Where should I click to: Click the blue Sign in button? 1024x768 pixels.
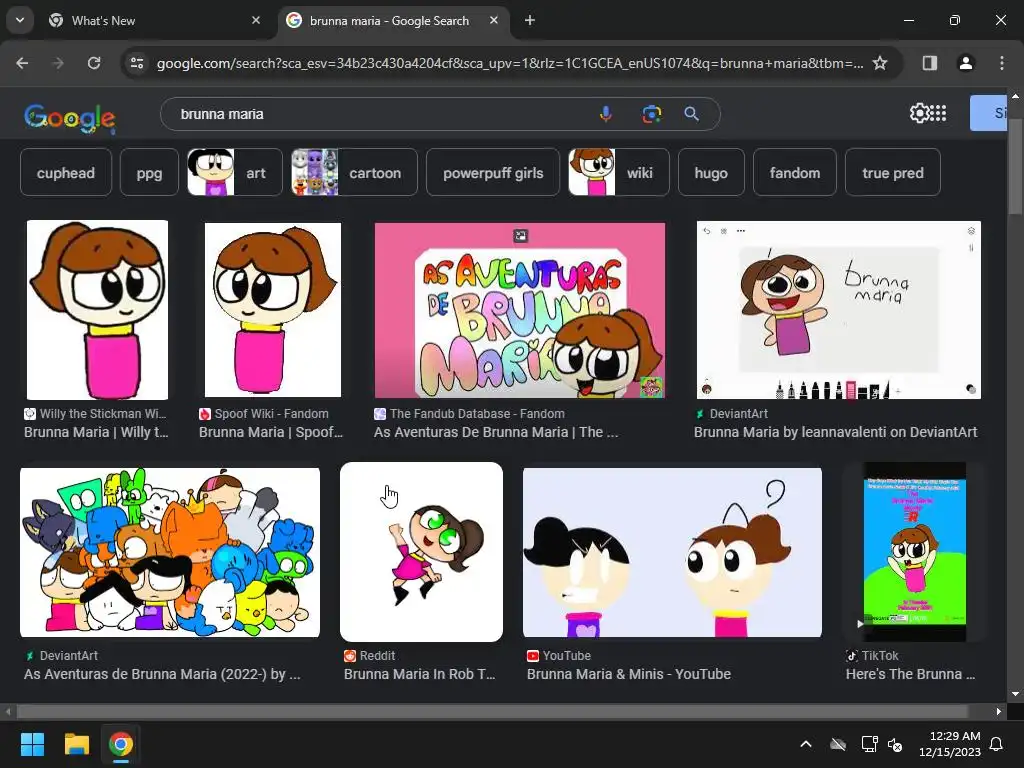point(989,113)
